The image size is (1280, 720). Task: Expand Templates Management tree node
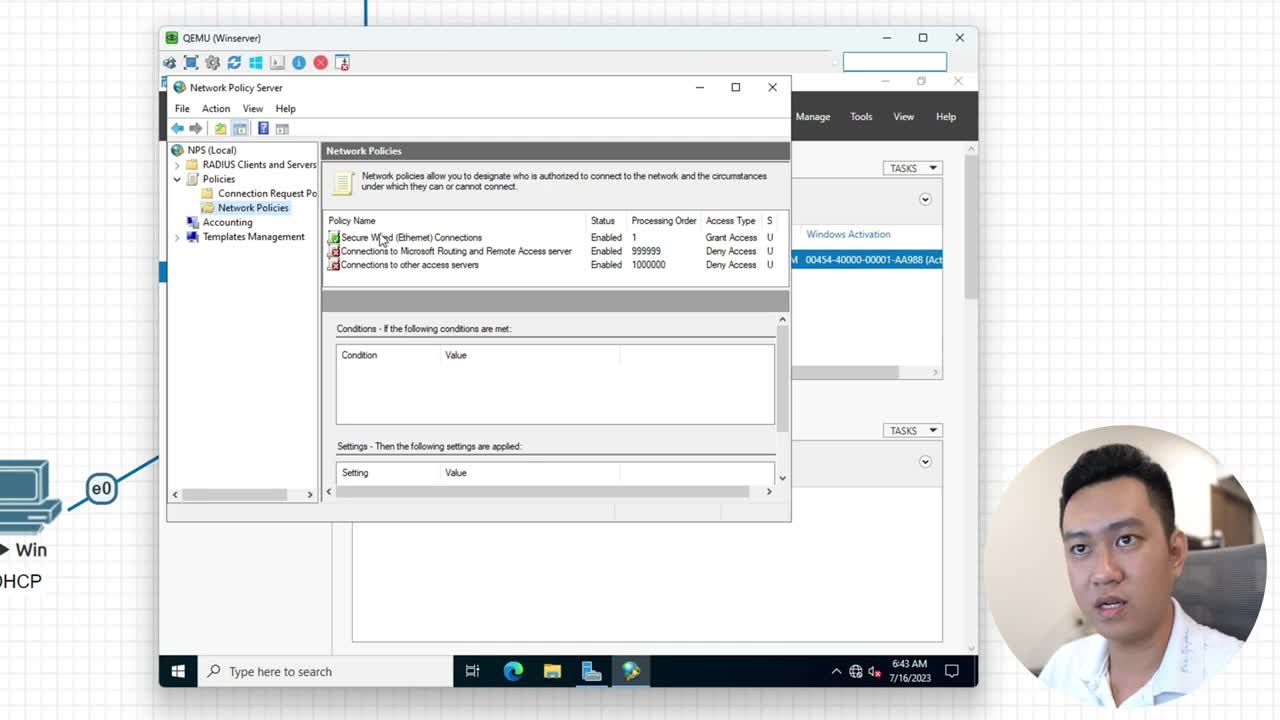[x=178, y=237]
